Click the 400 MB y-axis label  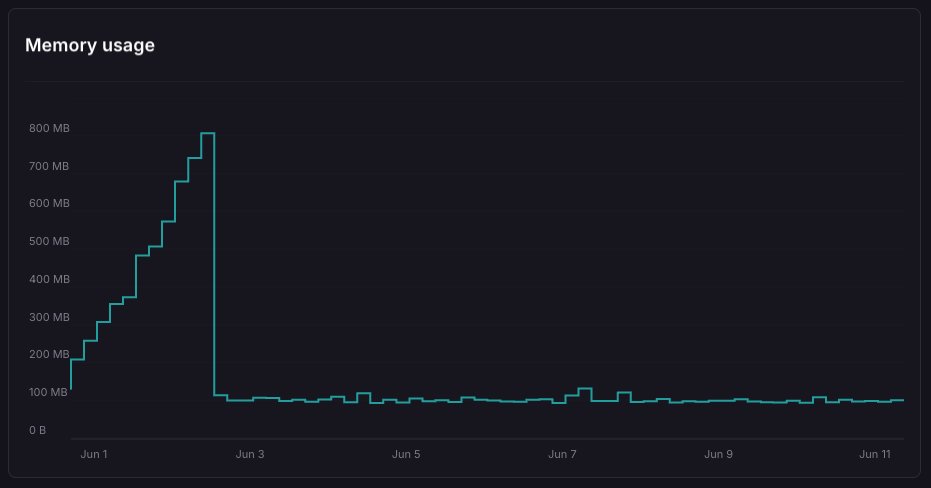(x=49, y=280)
